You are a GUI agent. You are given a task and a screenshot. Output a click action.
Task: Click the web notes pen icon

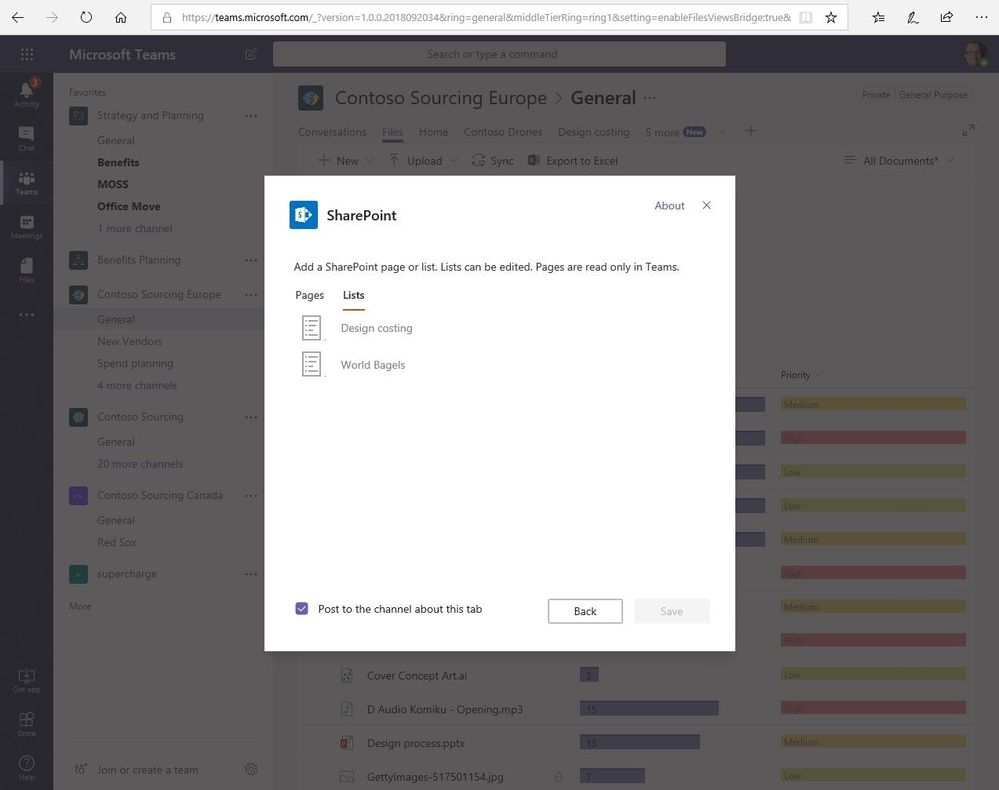pos(913,18)
